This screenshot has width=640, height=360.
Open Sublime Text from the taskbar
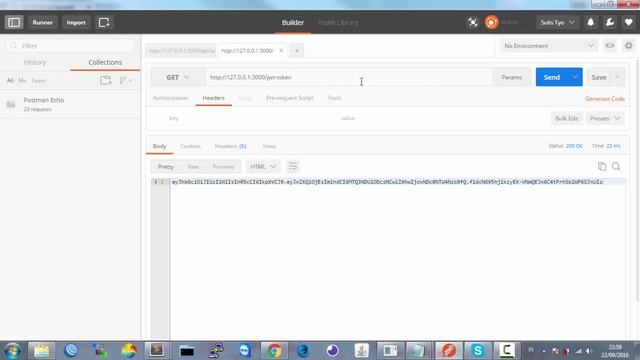[157, 351]
